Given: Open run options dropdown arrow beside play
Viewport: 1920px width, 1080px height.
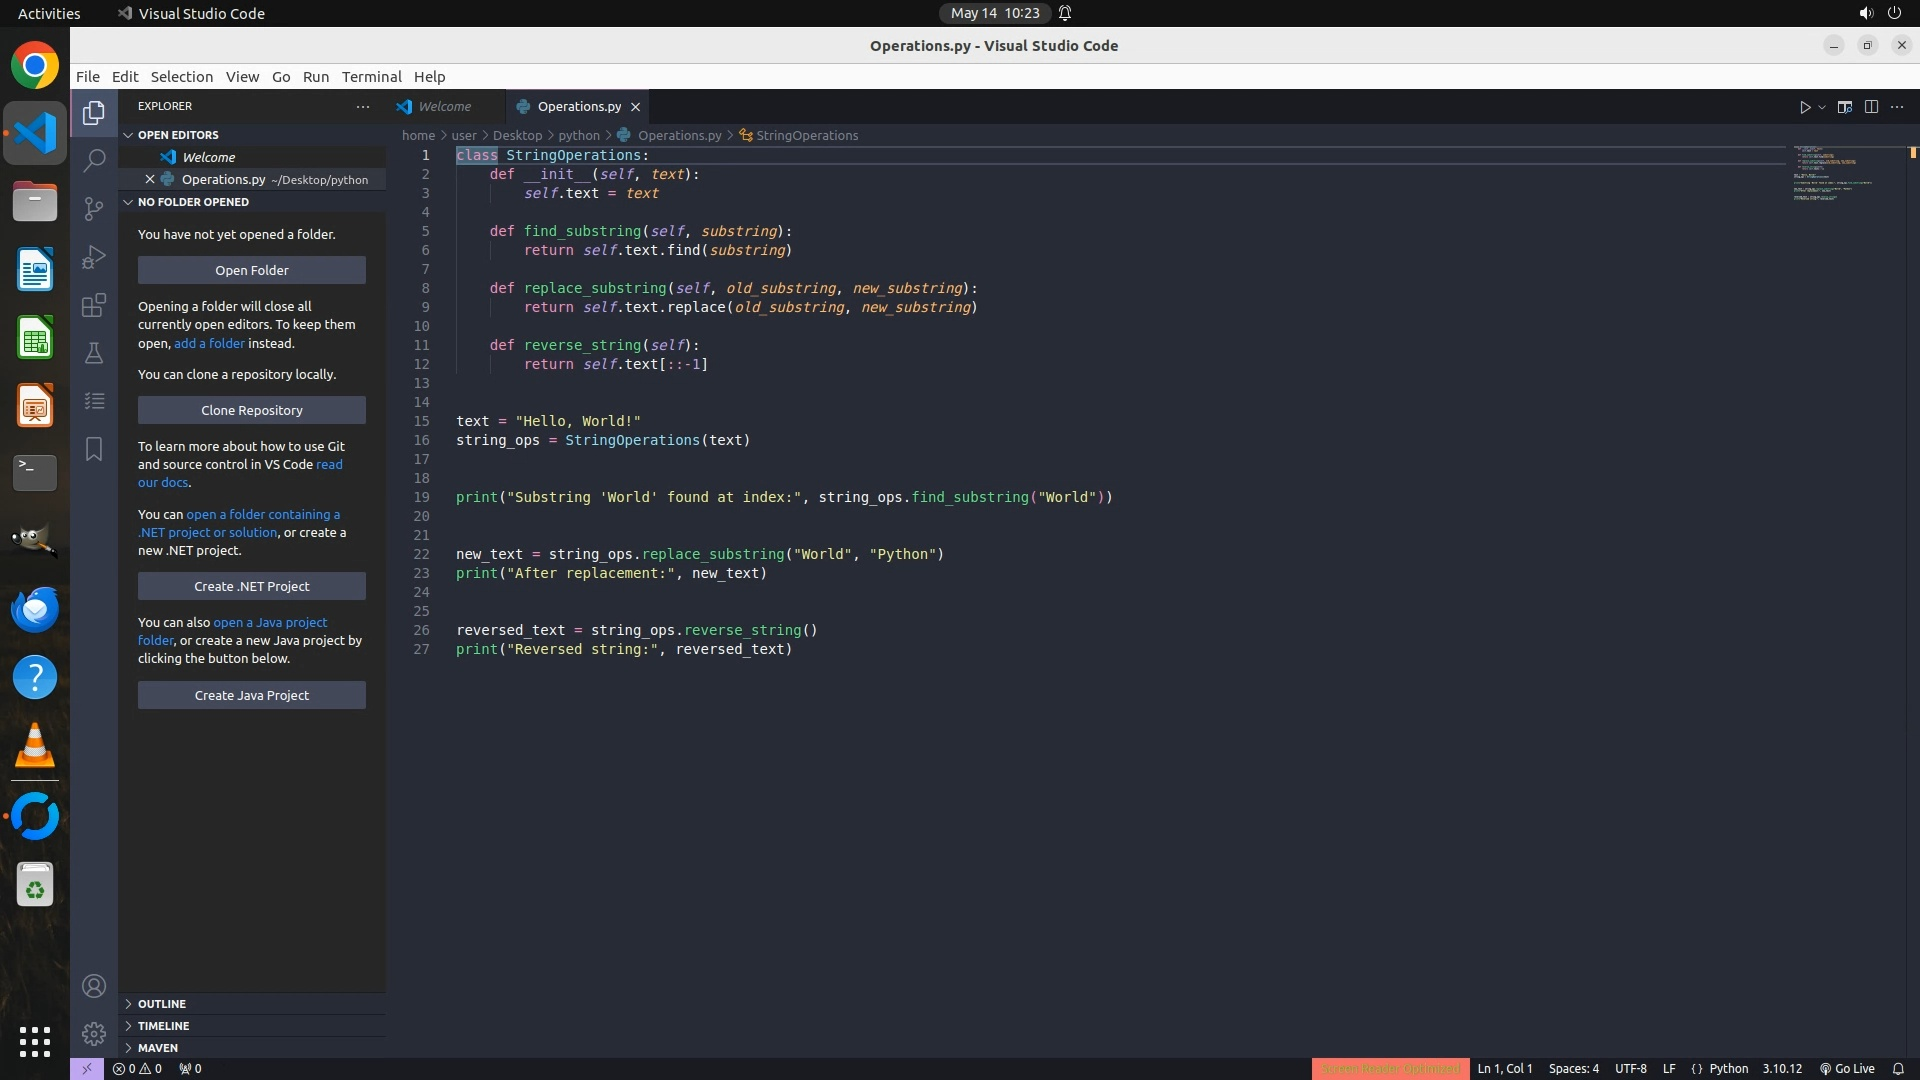Looking at the screenshot, I should pyautogui.click(x=1822, y=107).
